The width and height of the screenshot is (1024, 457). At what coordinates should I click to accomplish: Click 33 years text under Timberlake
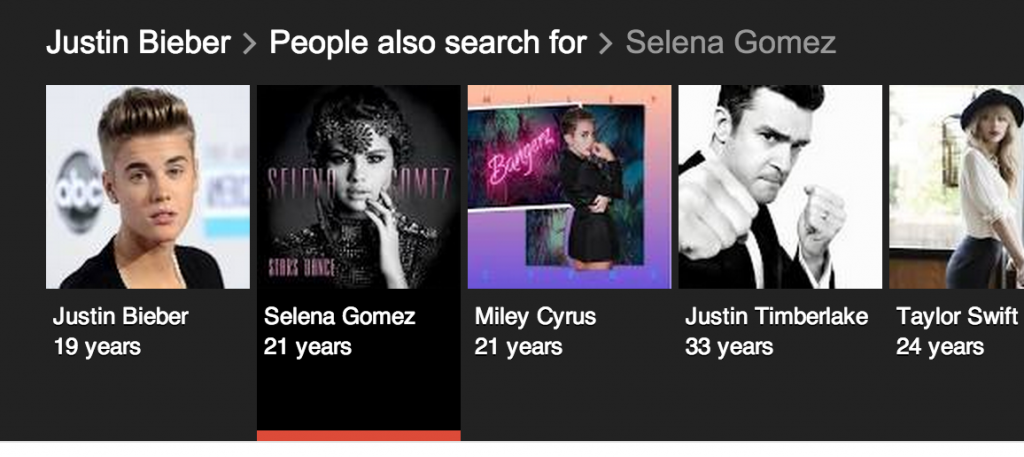coord(729,347)
